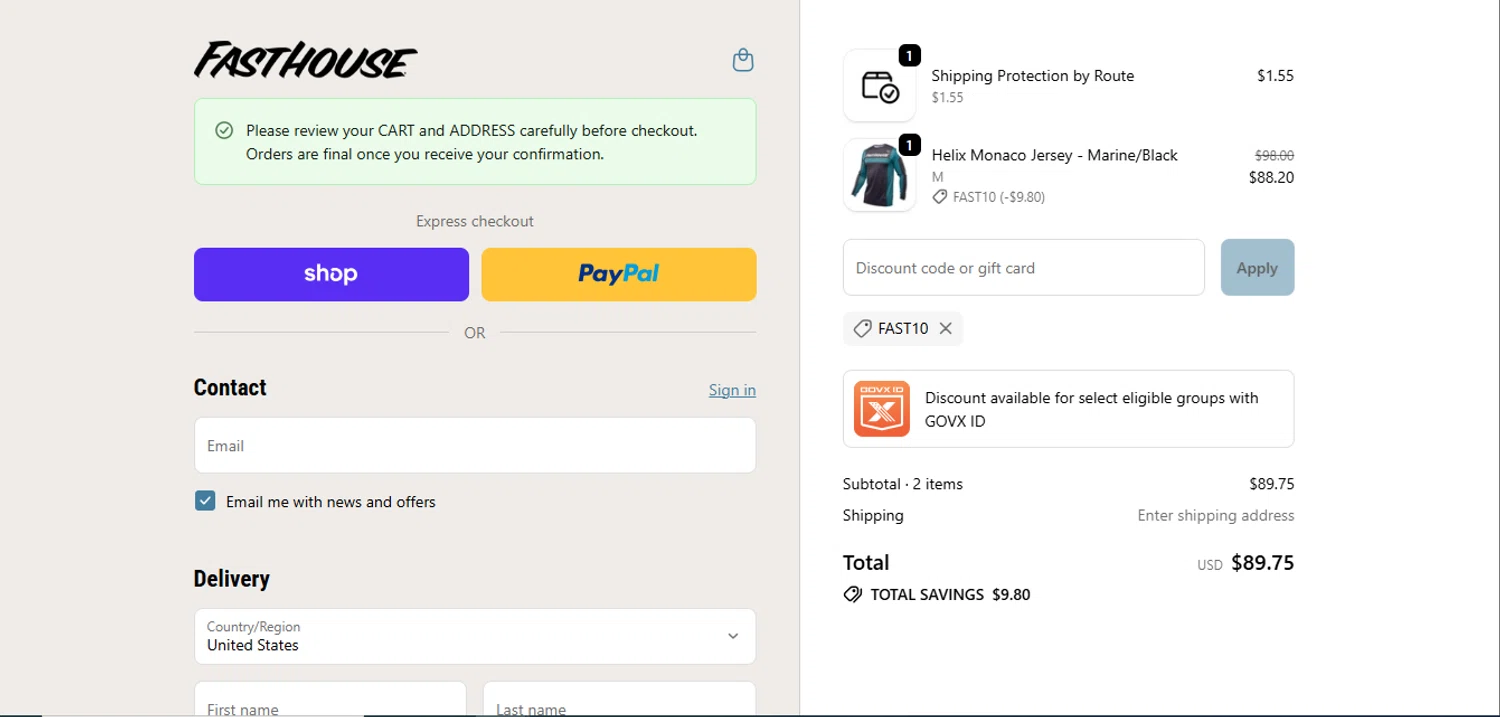Open the Helix Monaco Jersey thumbnail
Screen dimensions: 1500x717
coord(880,175)
